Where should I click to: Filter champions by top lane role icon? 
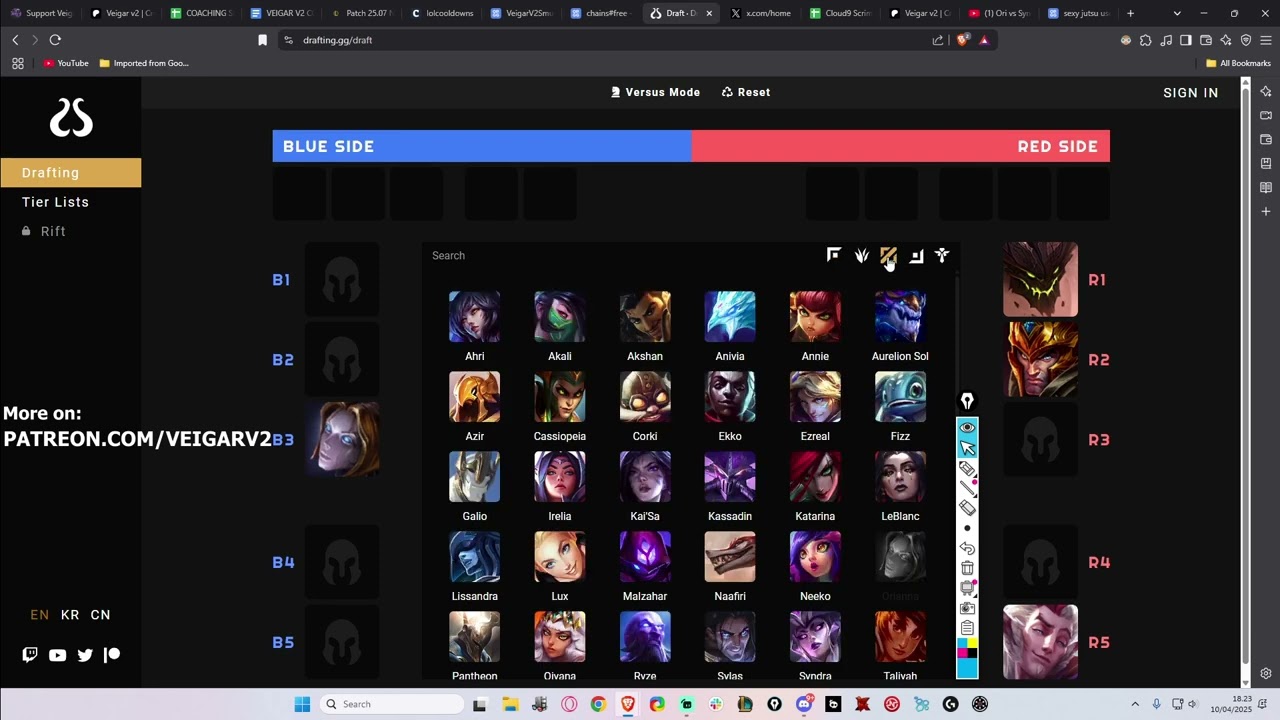[x=834, y=255]
